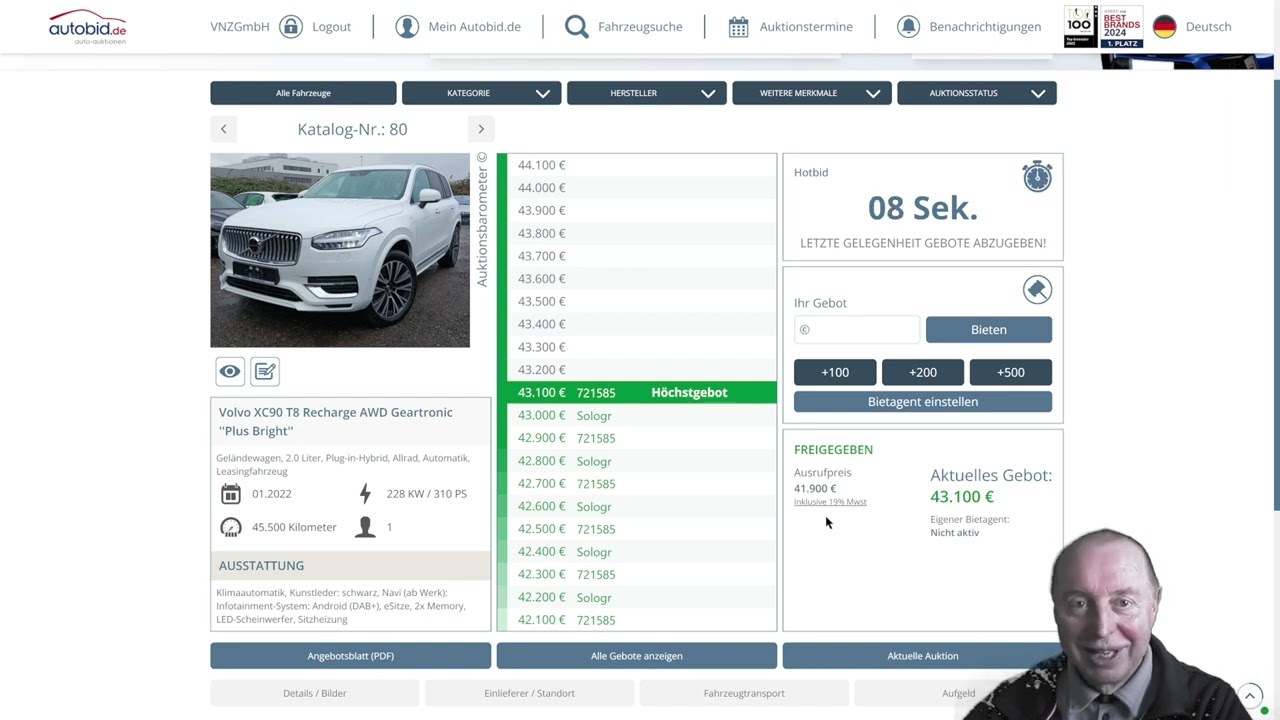Click the Ihr Gebot euro input field
The width and height of the screenshot is (1280, 720).
click(x=857, y=329)
